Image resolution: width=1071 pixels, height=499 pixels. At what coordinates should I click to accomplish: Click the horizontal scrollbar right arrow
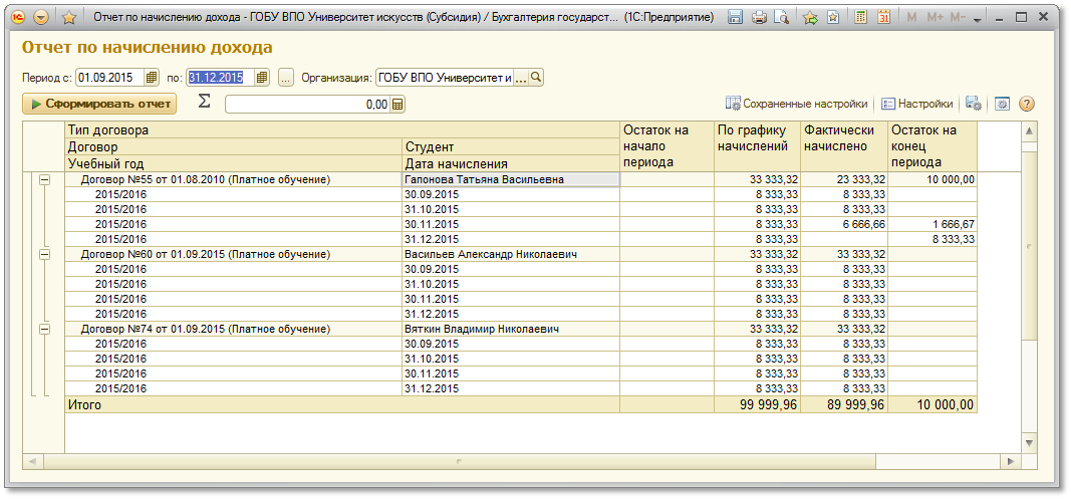tap(1010, 462)
